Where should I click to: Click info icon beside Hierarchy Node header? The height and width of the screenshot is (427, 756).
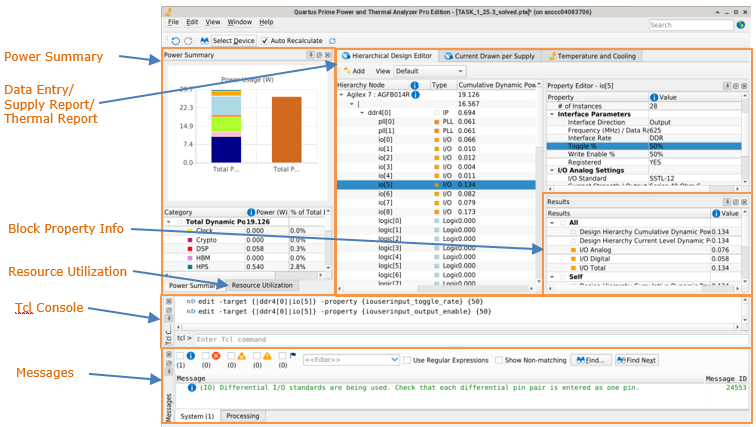coord(414,85)
